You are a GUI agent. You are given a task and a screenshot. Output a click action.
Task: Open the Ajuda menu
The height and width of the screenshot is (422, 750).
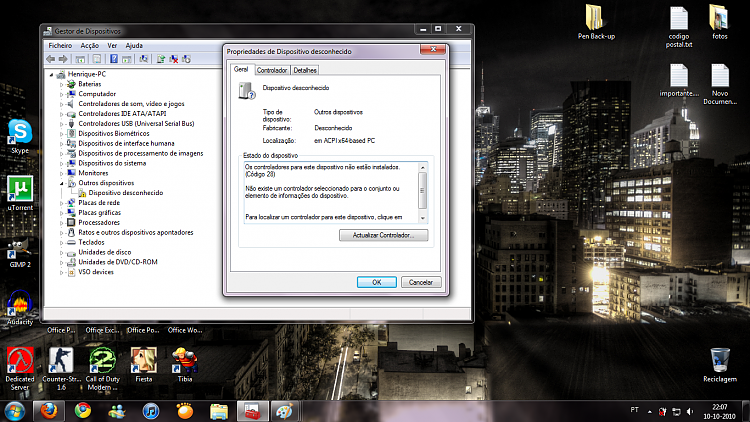tap(134, 45)
